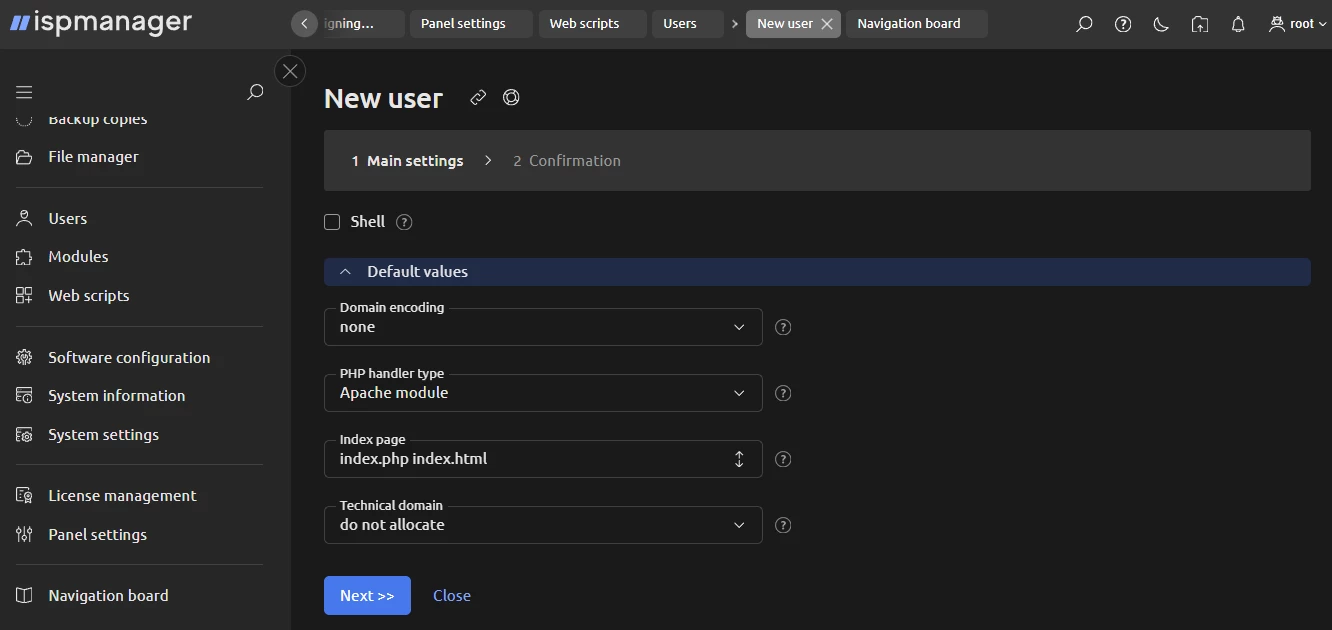The image size is (1332, 630).
Task: Open the Users section in the sidebar
Action: point(67,217)
